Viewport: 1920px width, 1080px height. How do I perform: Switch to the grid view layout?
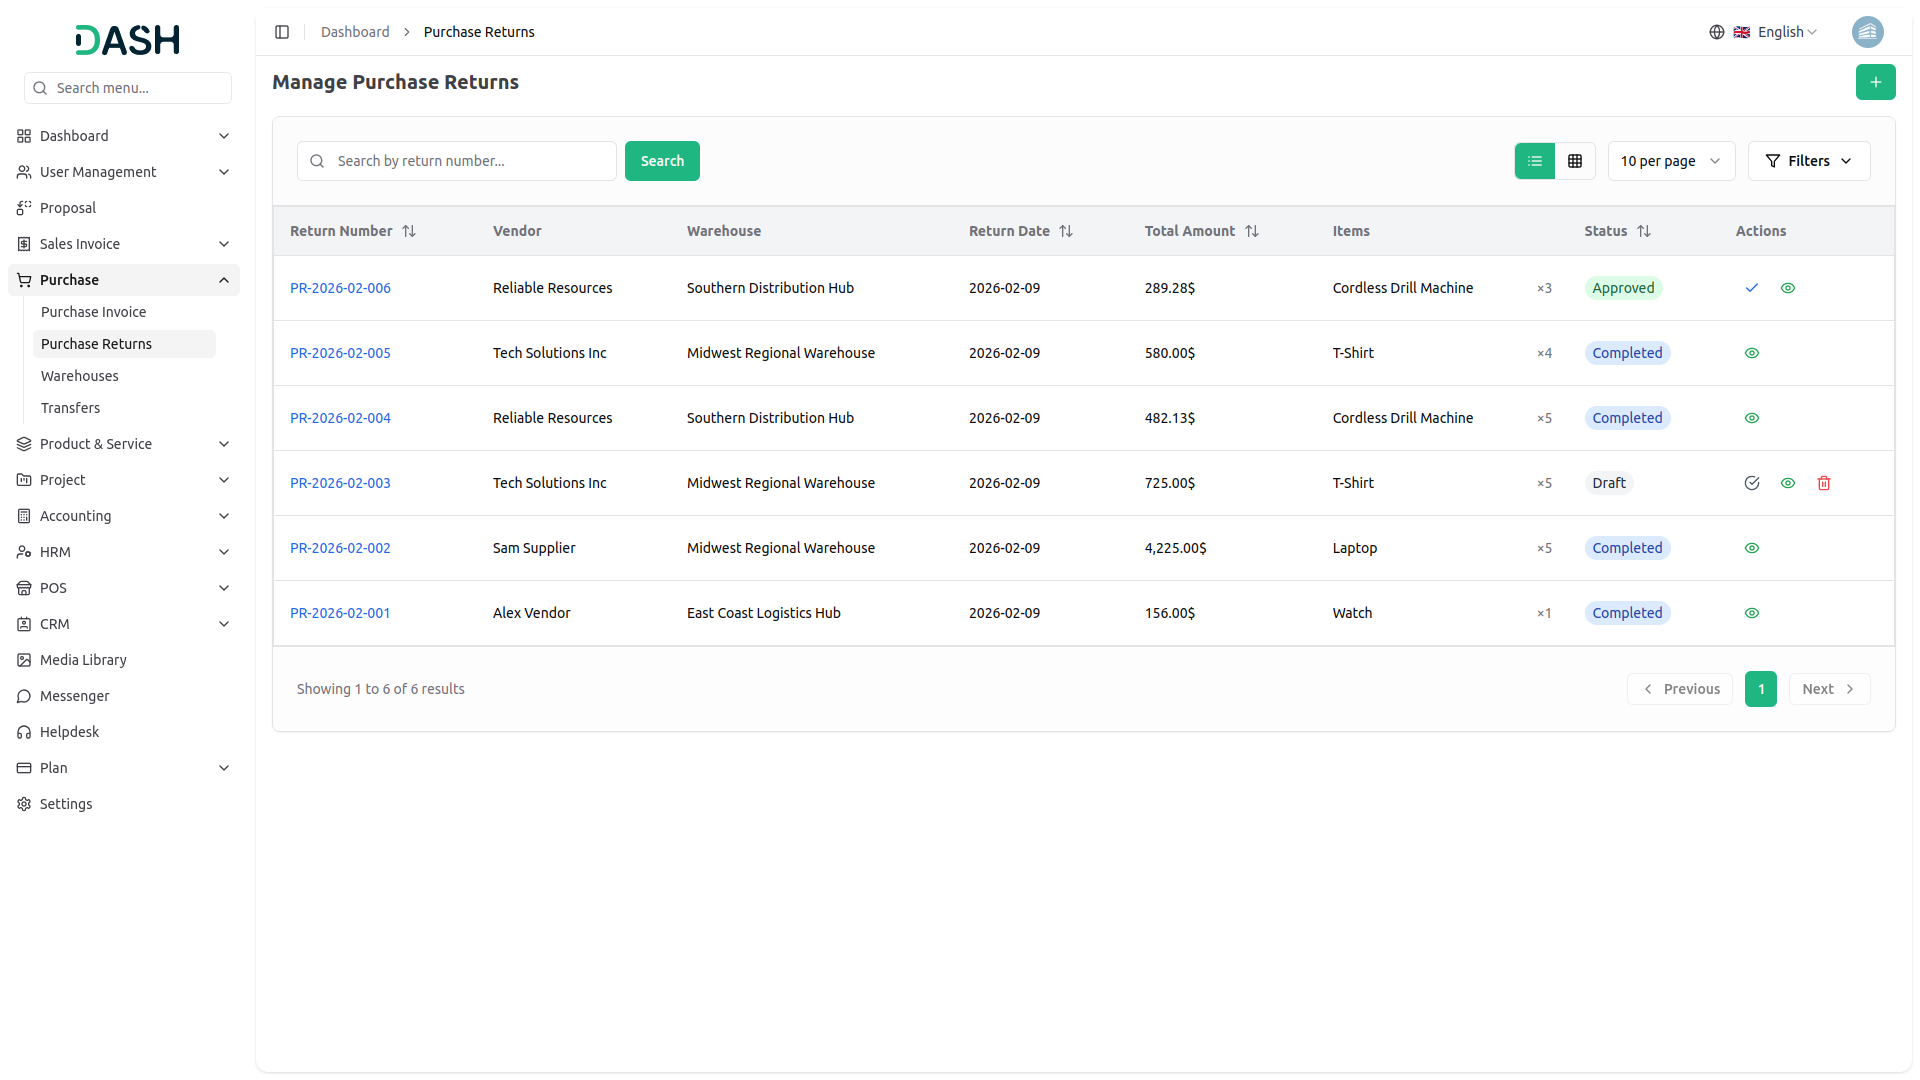click(1575, 161)
